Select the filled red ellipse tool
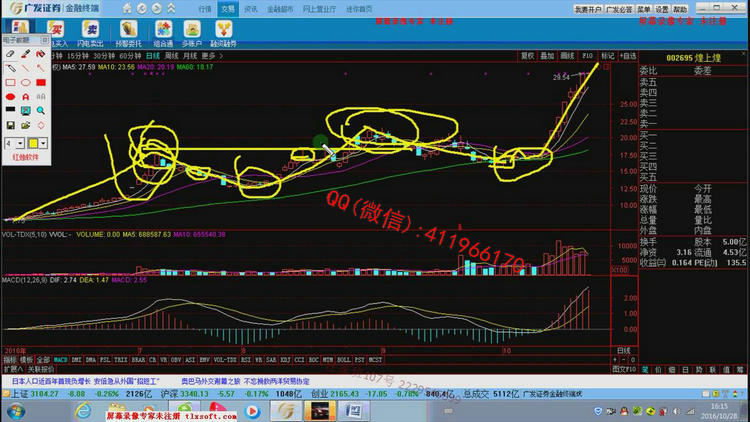 (10, 97)
